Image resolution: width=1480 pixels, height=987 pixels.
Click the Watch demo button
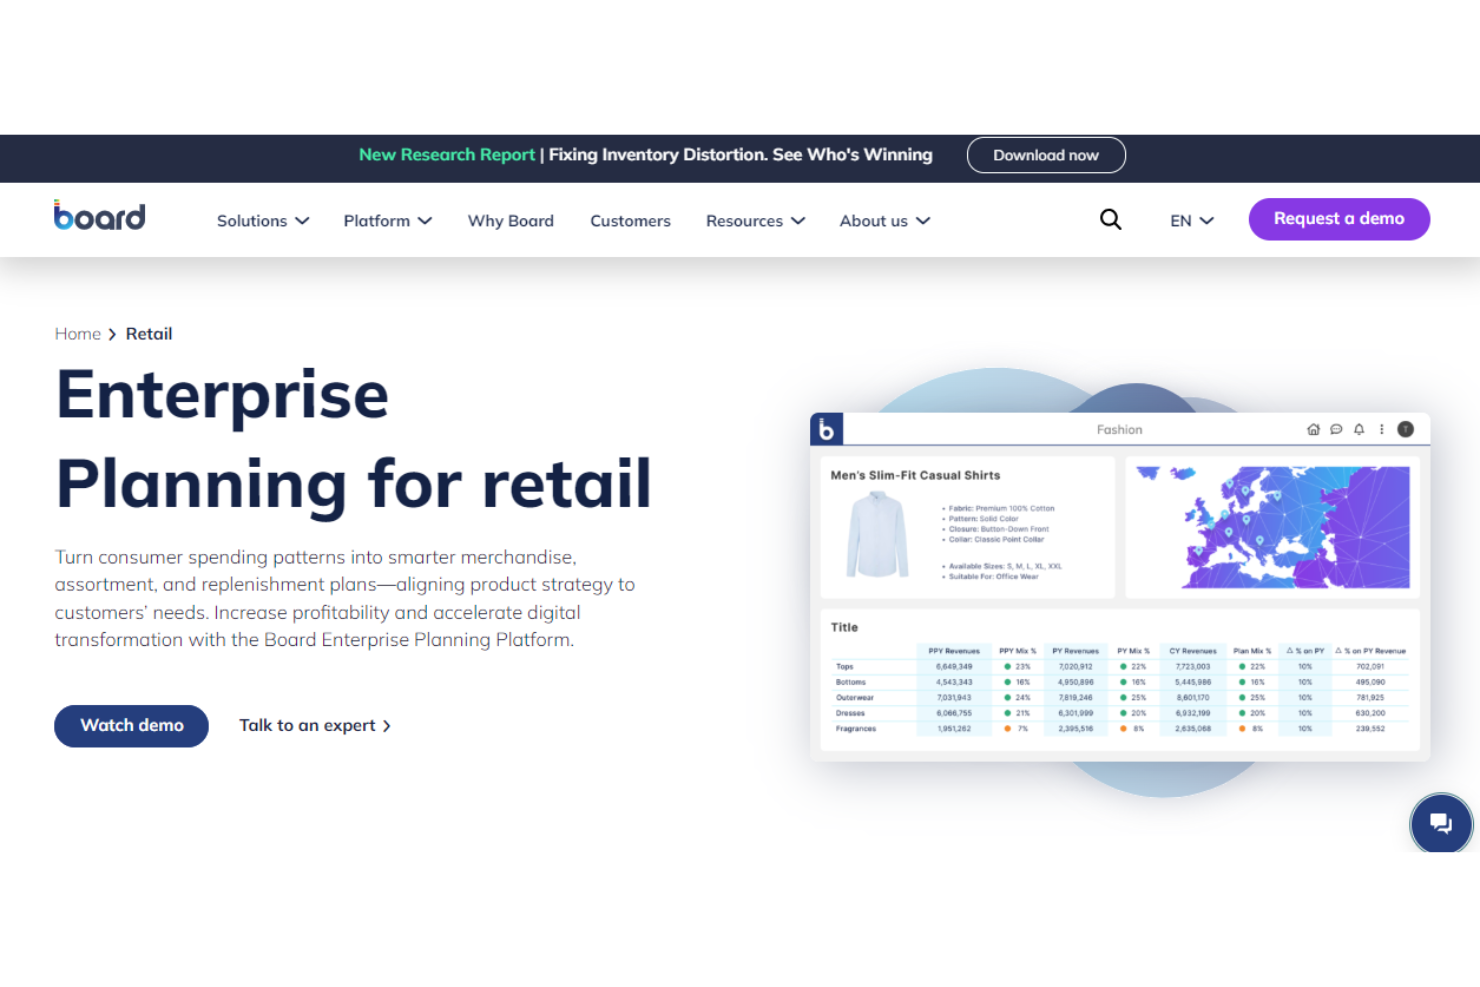[131, 726]
